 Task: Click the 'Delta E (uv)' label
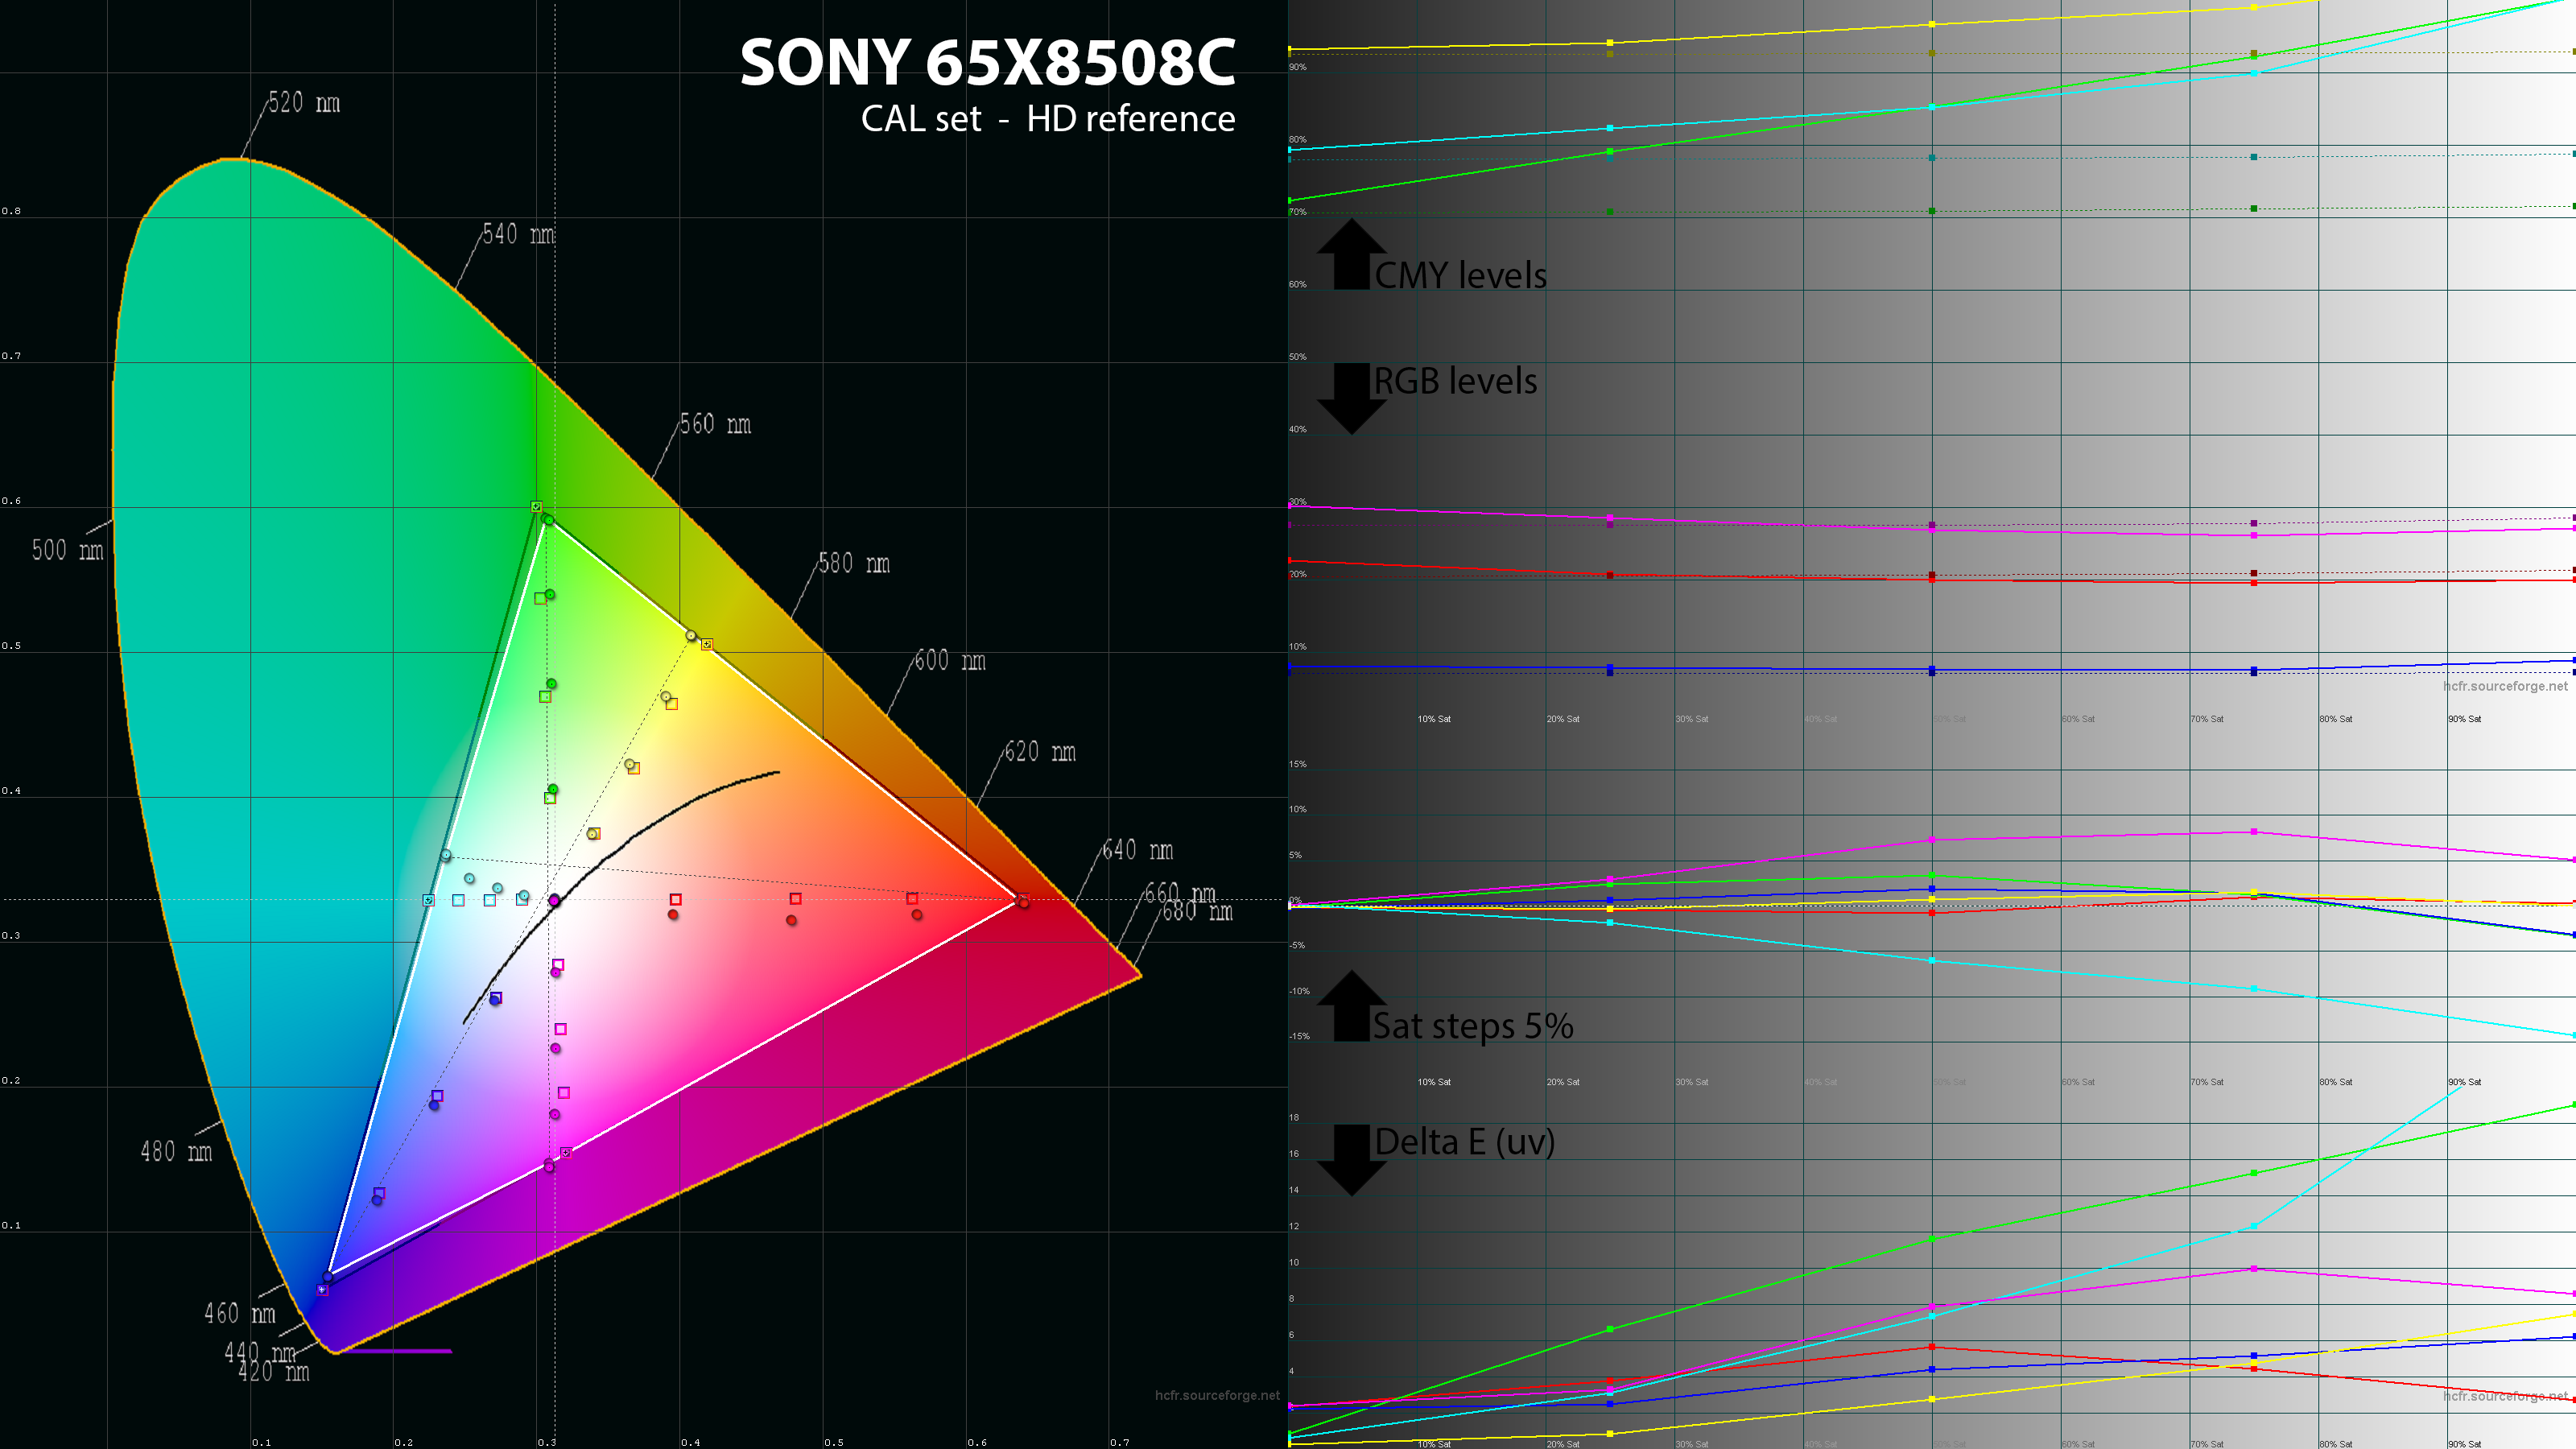pyautogui.click(x=1465, y=1142)
